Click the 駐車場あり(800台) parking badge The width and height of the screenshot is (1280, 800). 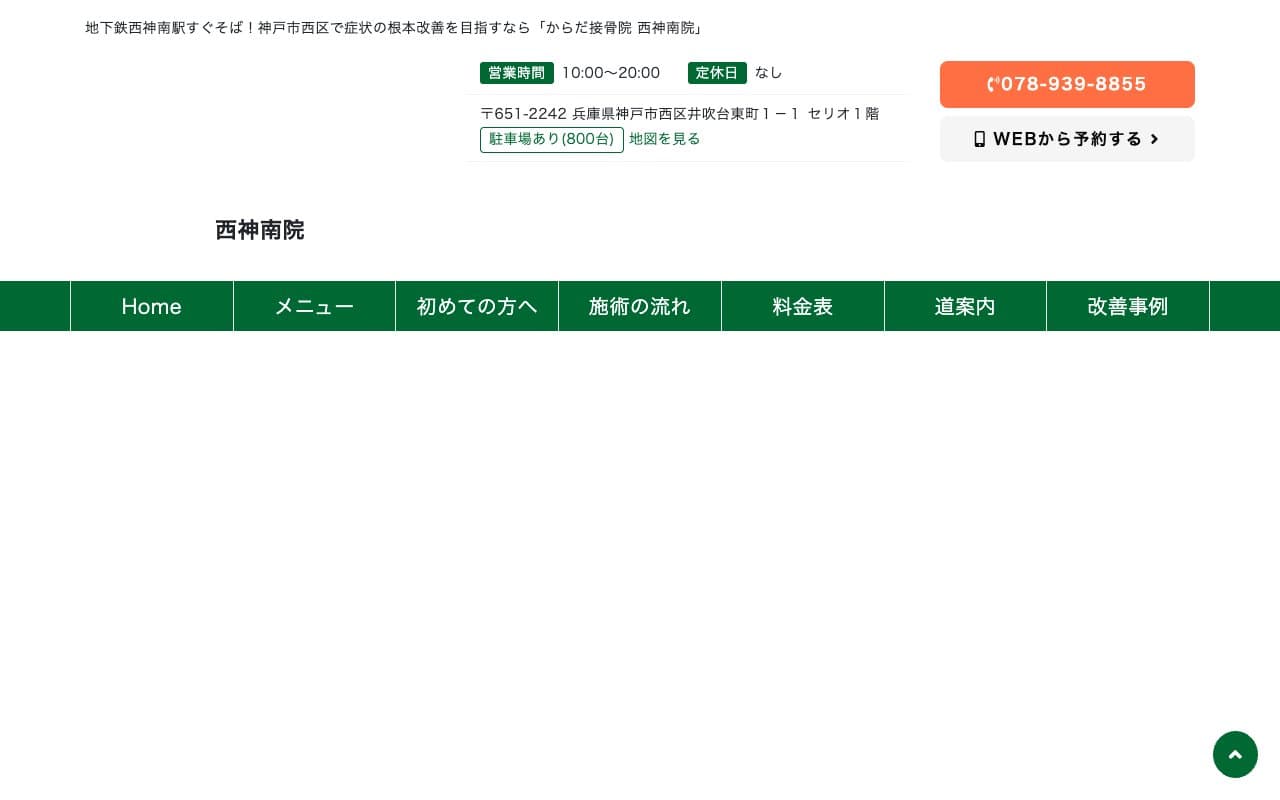[552, 139]
